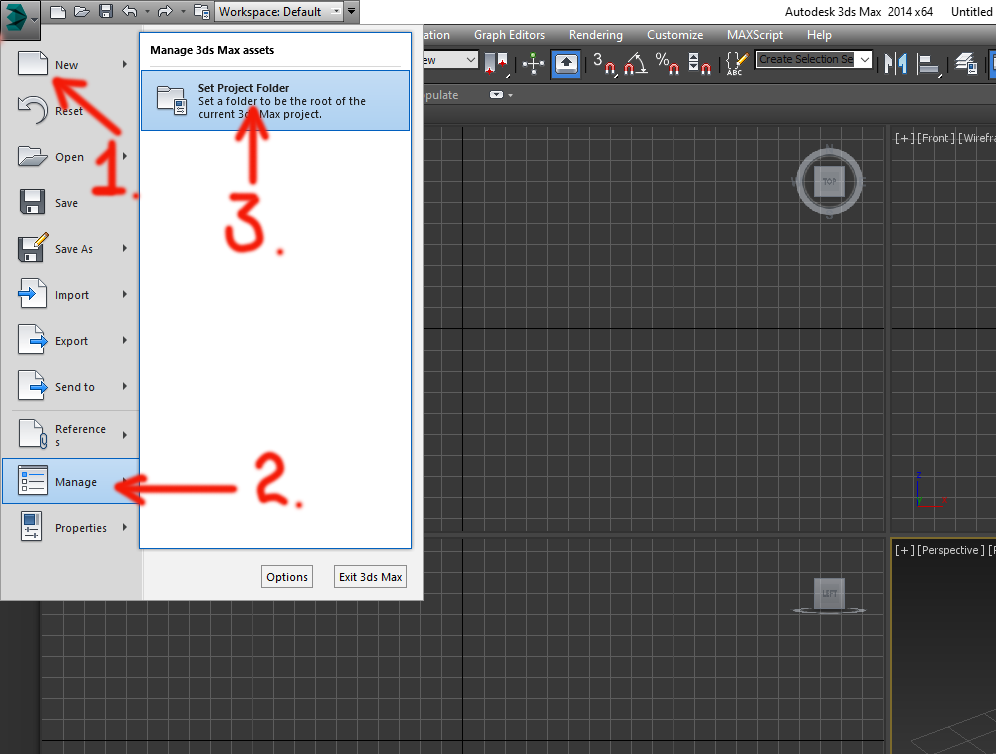
Task: Select References in the application menu
Action: click(71, 434)
